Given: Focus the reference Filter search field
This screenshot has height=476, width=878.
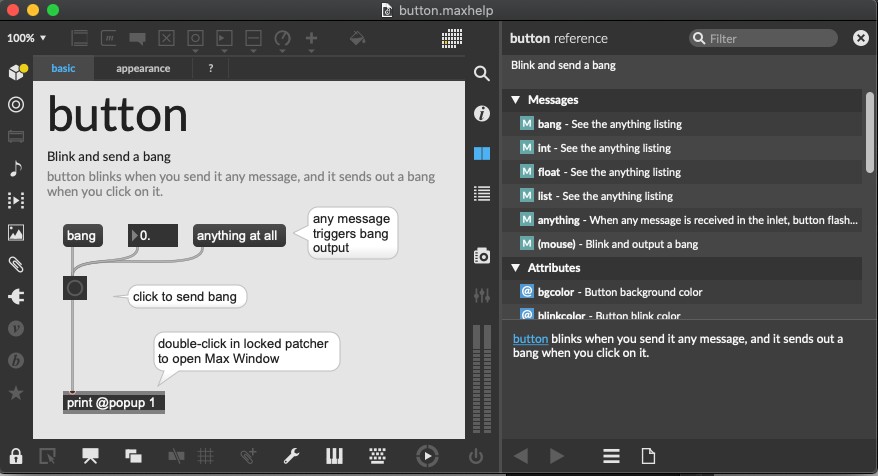Looking at the screenshot, I should click(x=763, y=38).
